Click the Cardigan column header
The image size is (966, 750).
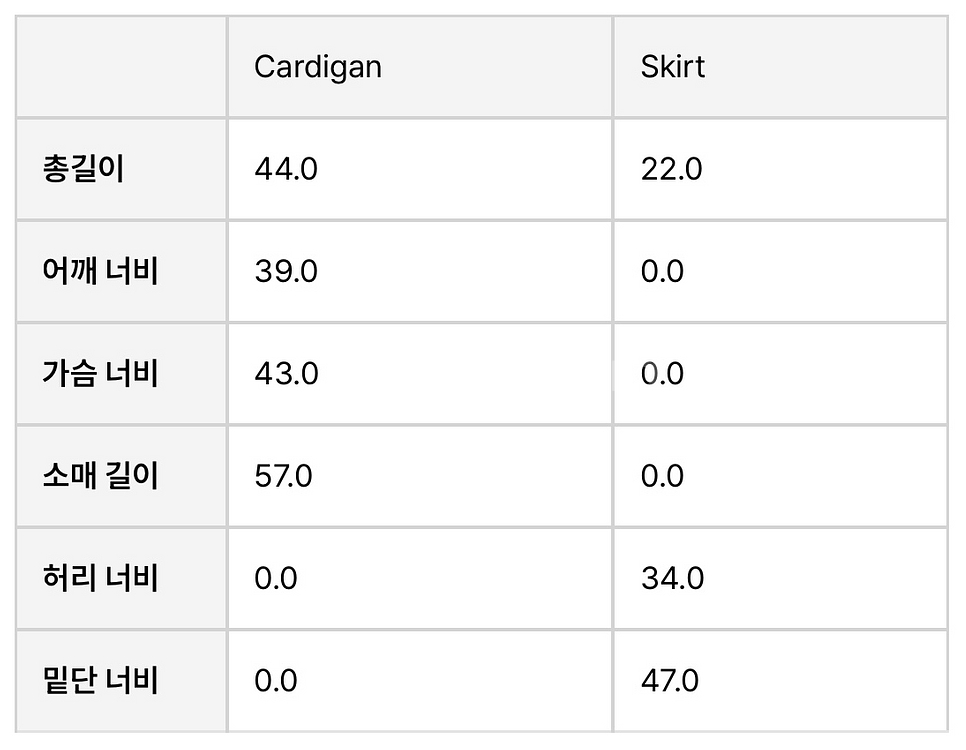pyautogui.click(x=318, y=67)
